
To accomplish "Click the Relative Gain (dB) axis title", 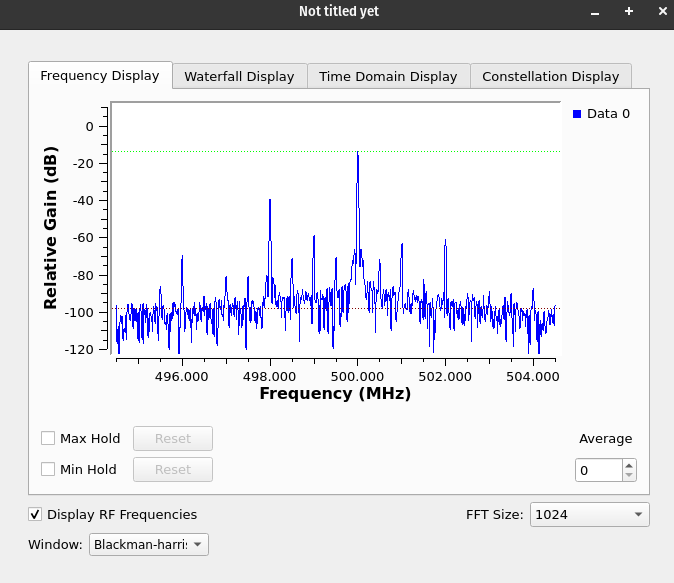I will click(x=50, y=228).
